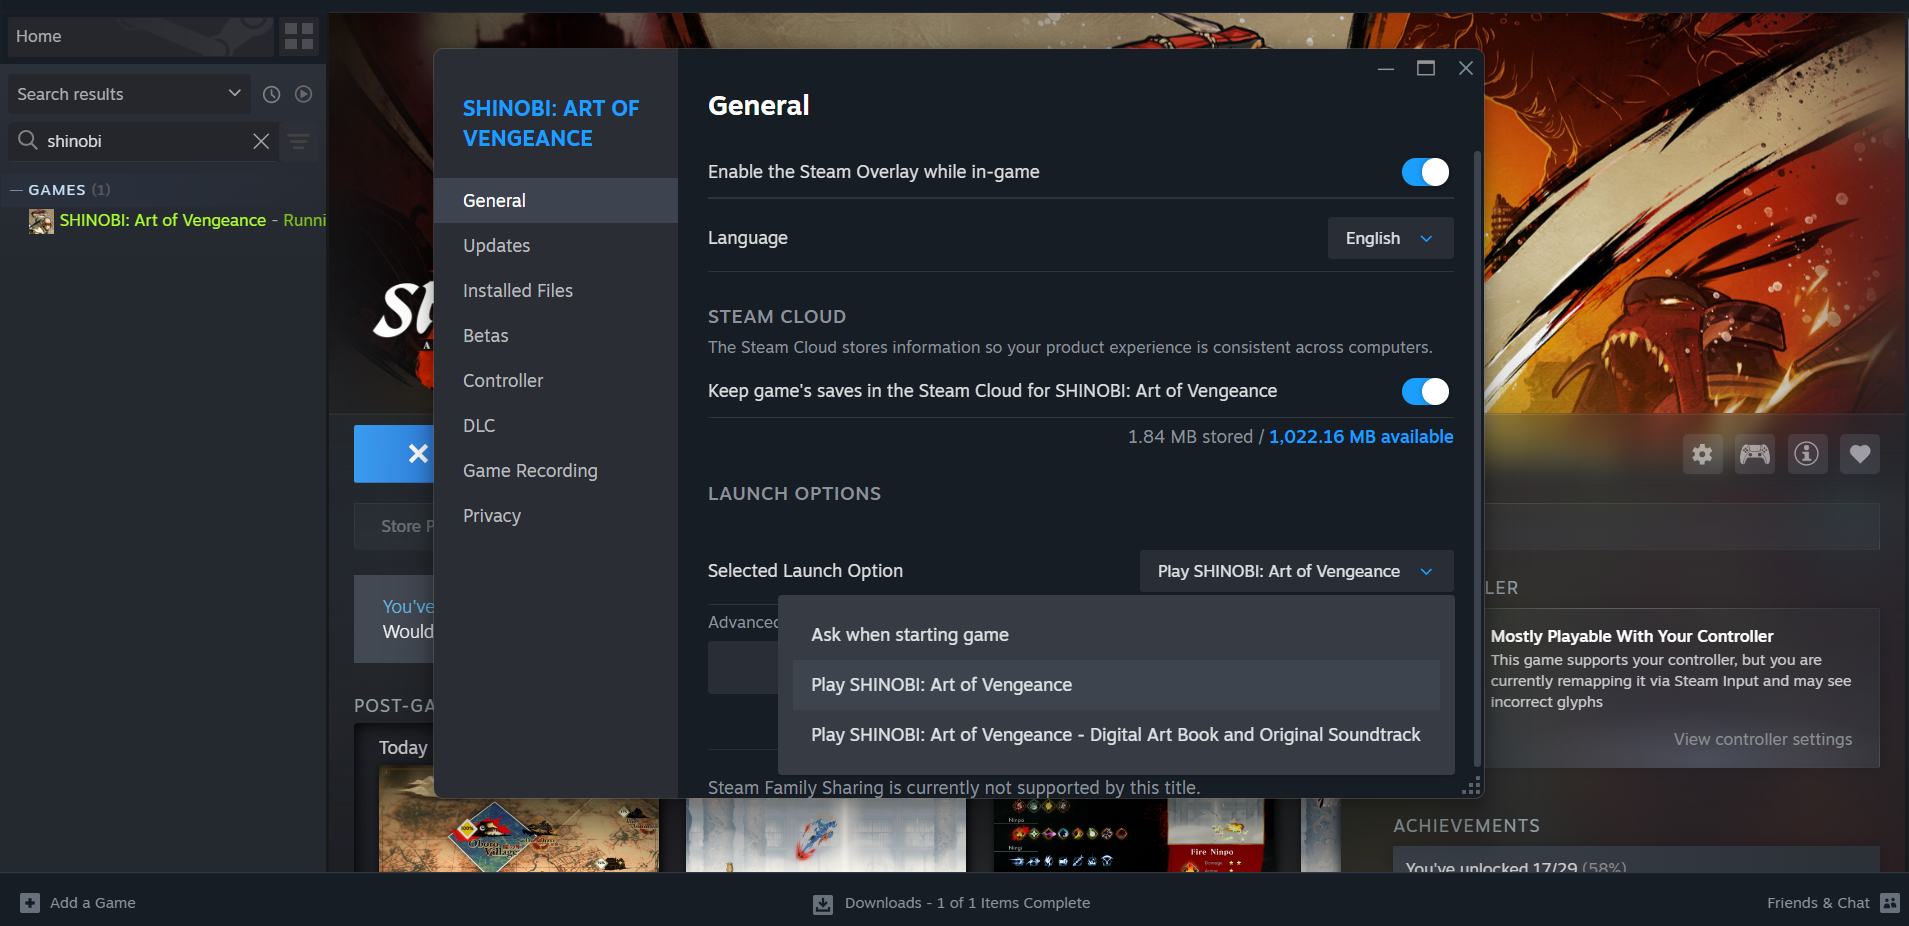This screenshot has width=1909, height=926.
Task: Click View controller settings link
Action: (1762, 739)
